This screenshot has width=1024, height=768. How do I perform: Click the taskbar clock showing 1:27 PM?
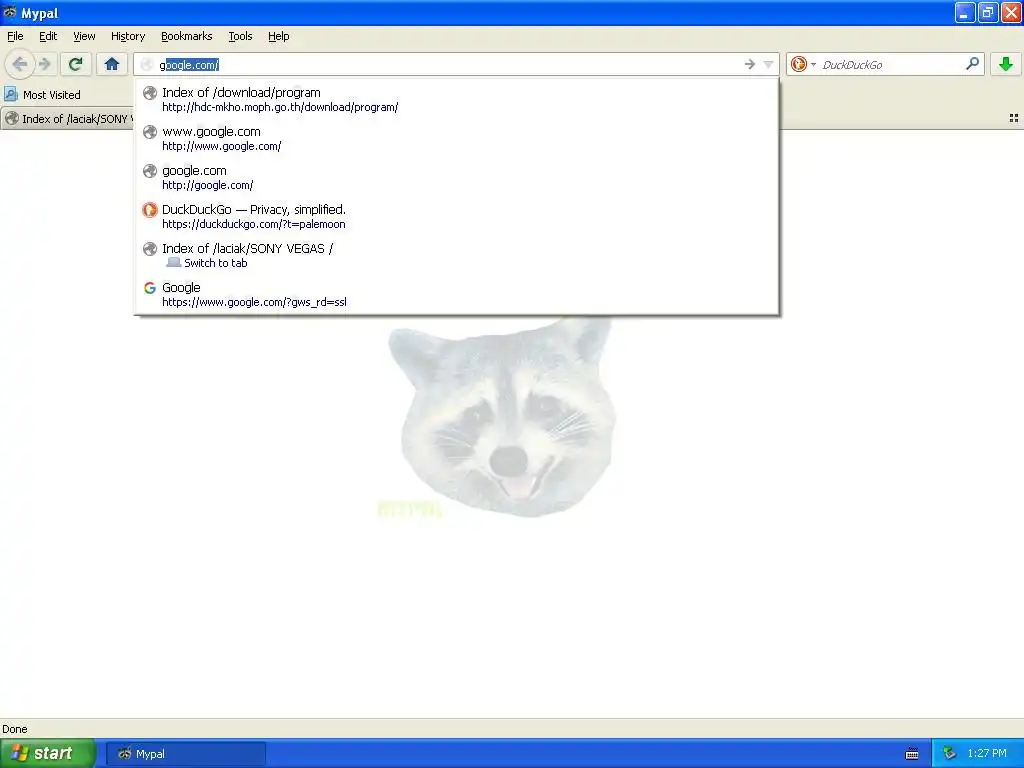987,754
